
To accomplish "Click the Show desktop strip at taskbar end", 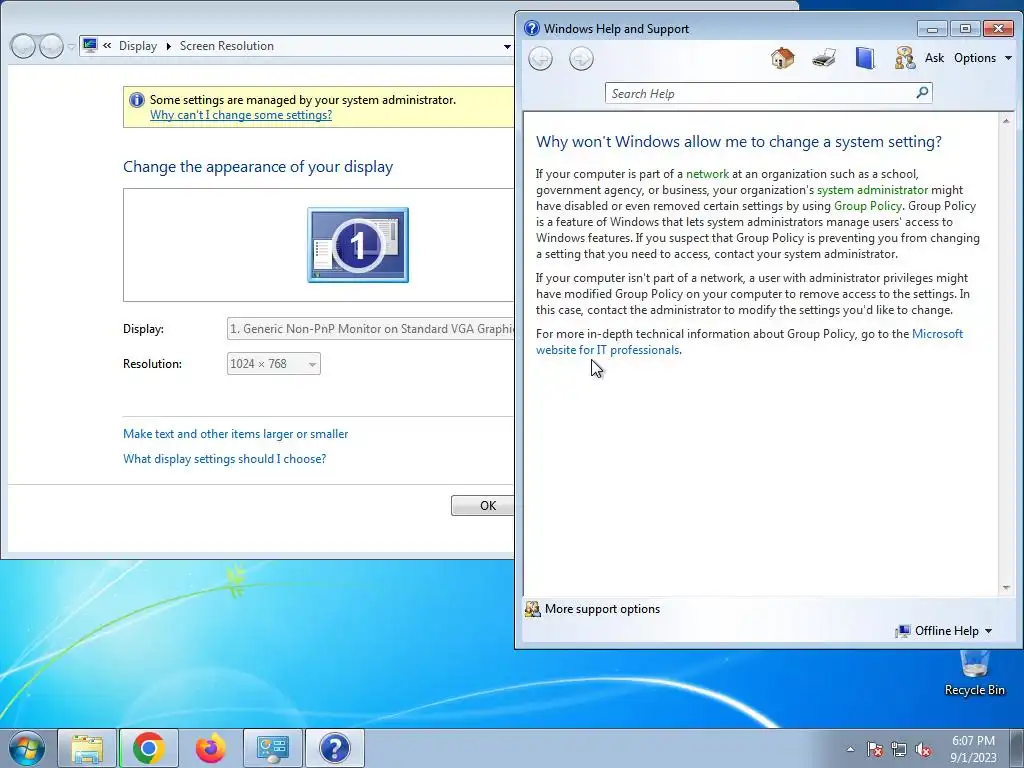I will pyautogui.click(x=1017, y=748).
